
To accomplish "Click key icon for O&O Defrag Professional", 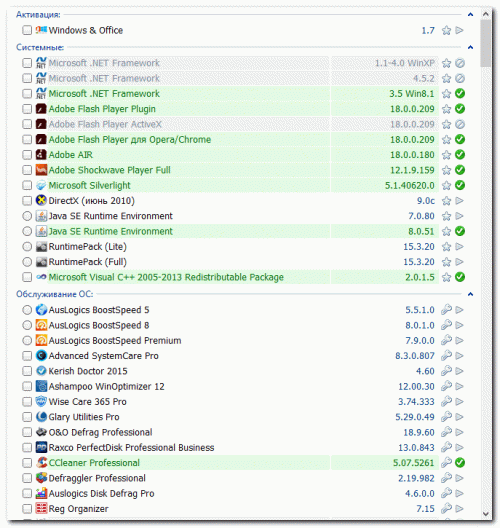I will [446, 432].
